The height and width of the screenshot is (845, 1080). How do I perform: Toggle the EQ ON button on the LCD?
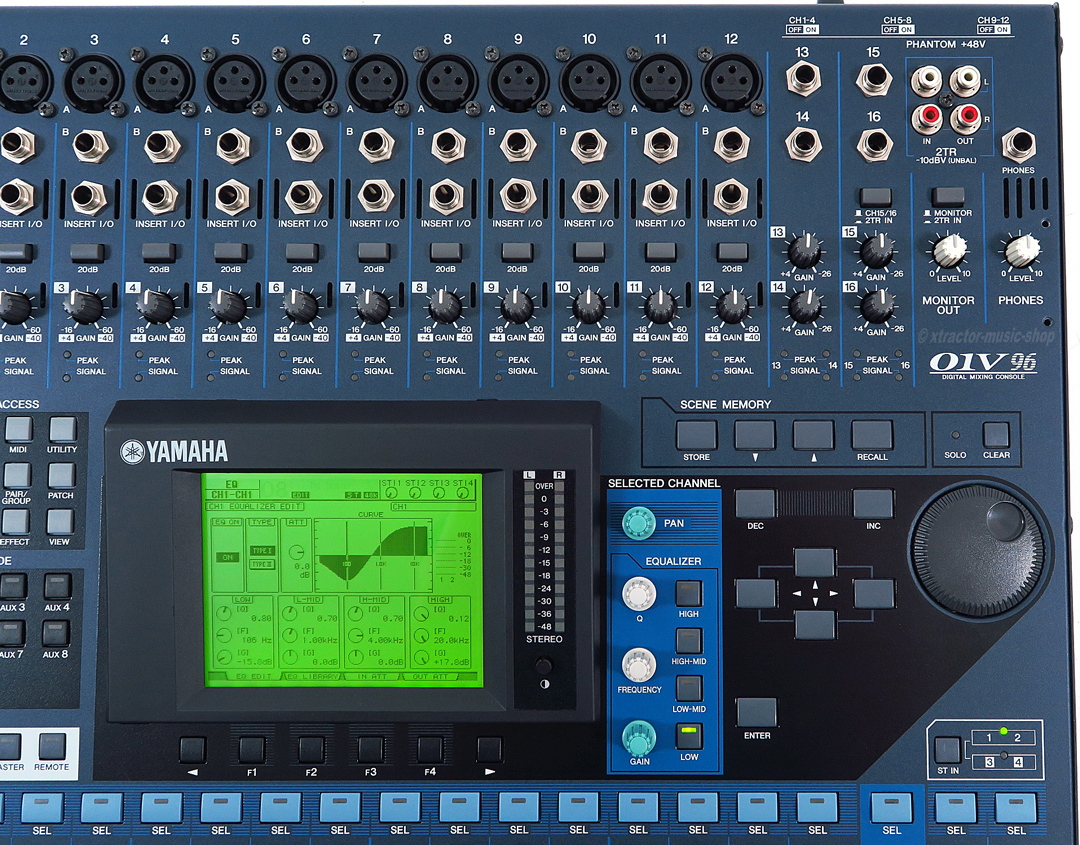coord(228,557)
